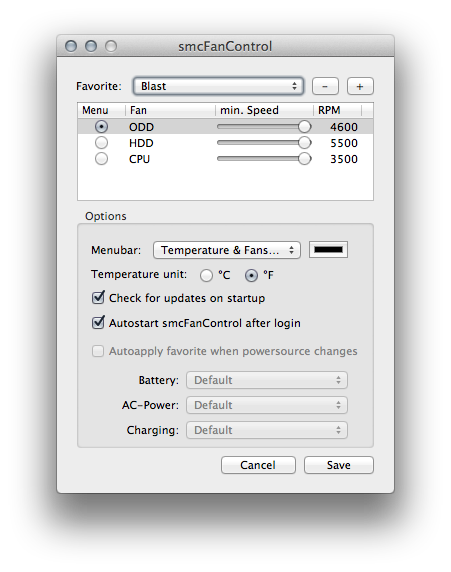Screen dimensions: 451x572
Task: Remove favorite with the minus button
Action: point(325,86)
